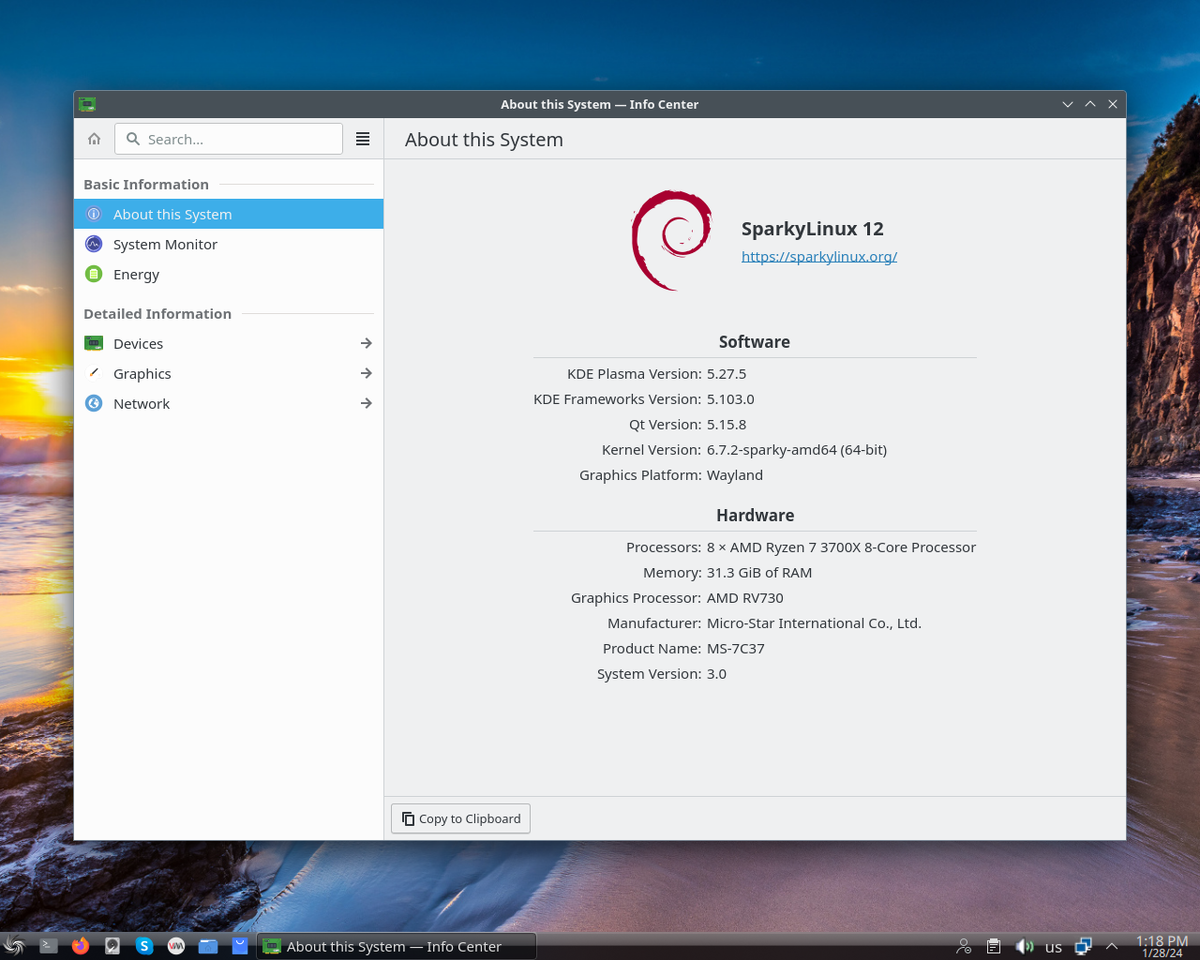Open the clipboard manager tray icon
The width and height of the screenshot is (1200, 960).
(x=993, y=945)
